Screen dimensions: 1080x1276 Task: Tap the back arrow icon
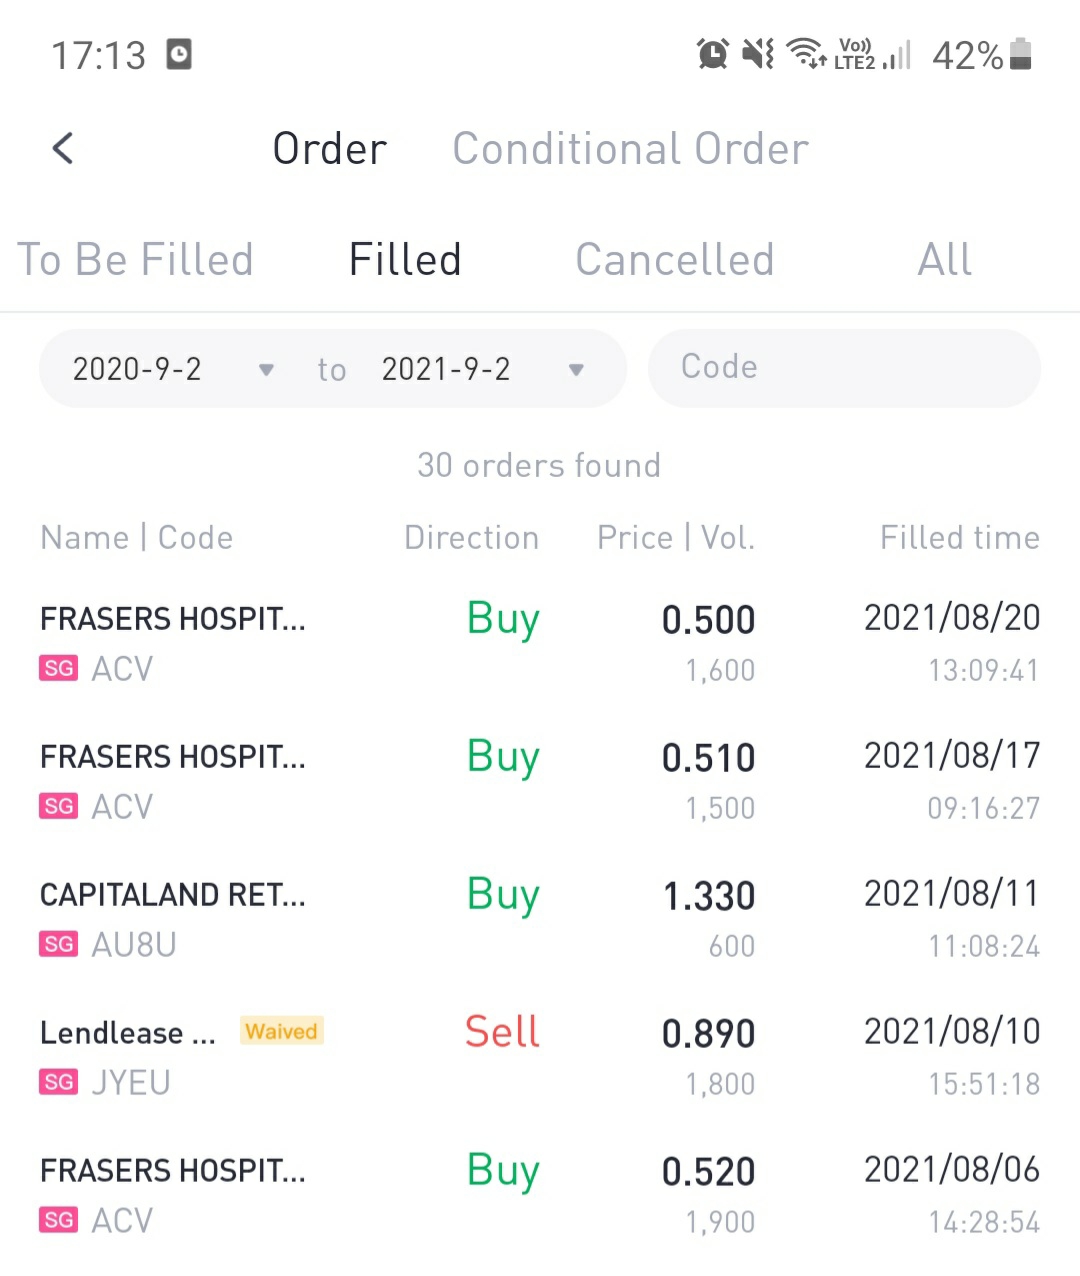pos(63,149)
